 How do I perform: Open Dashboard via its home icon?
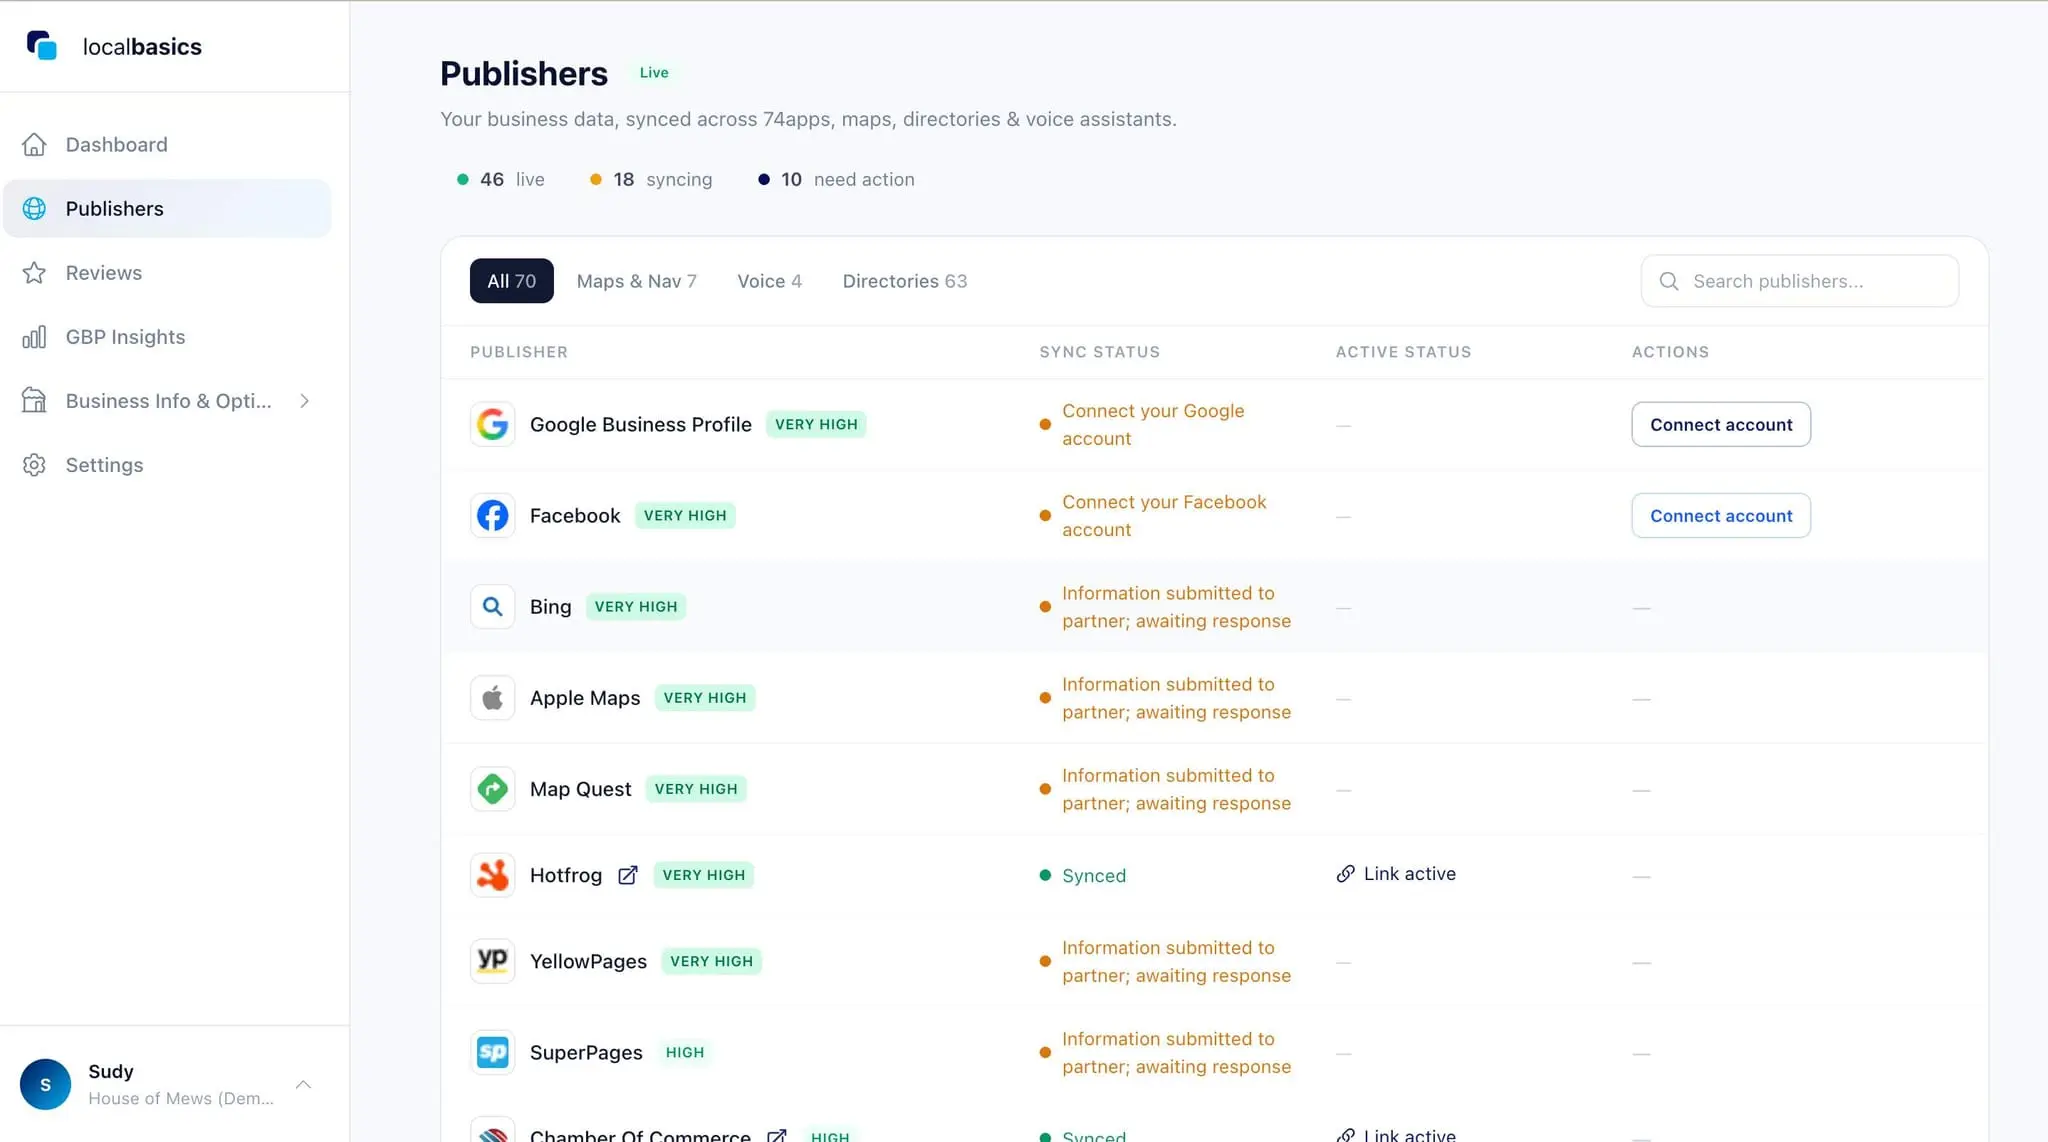[x=34, y=145]
